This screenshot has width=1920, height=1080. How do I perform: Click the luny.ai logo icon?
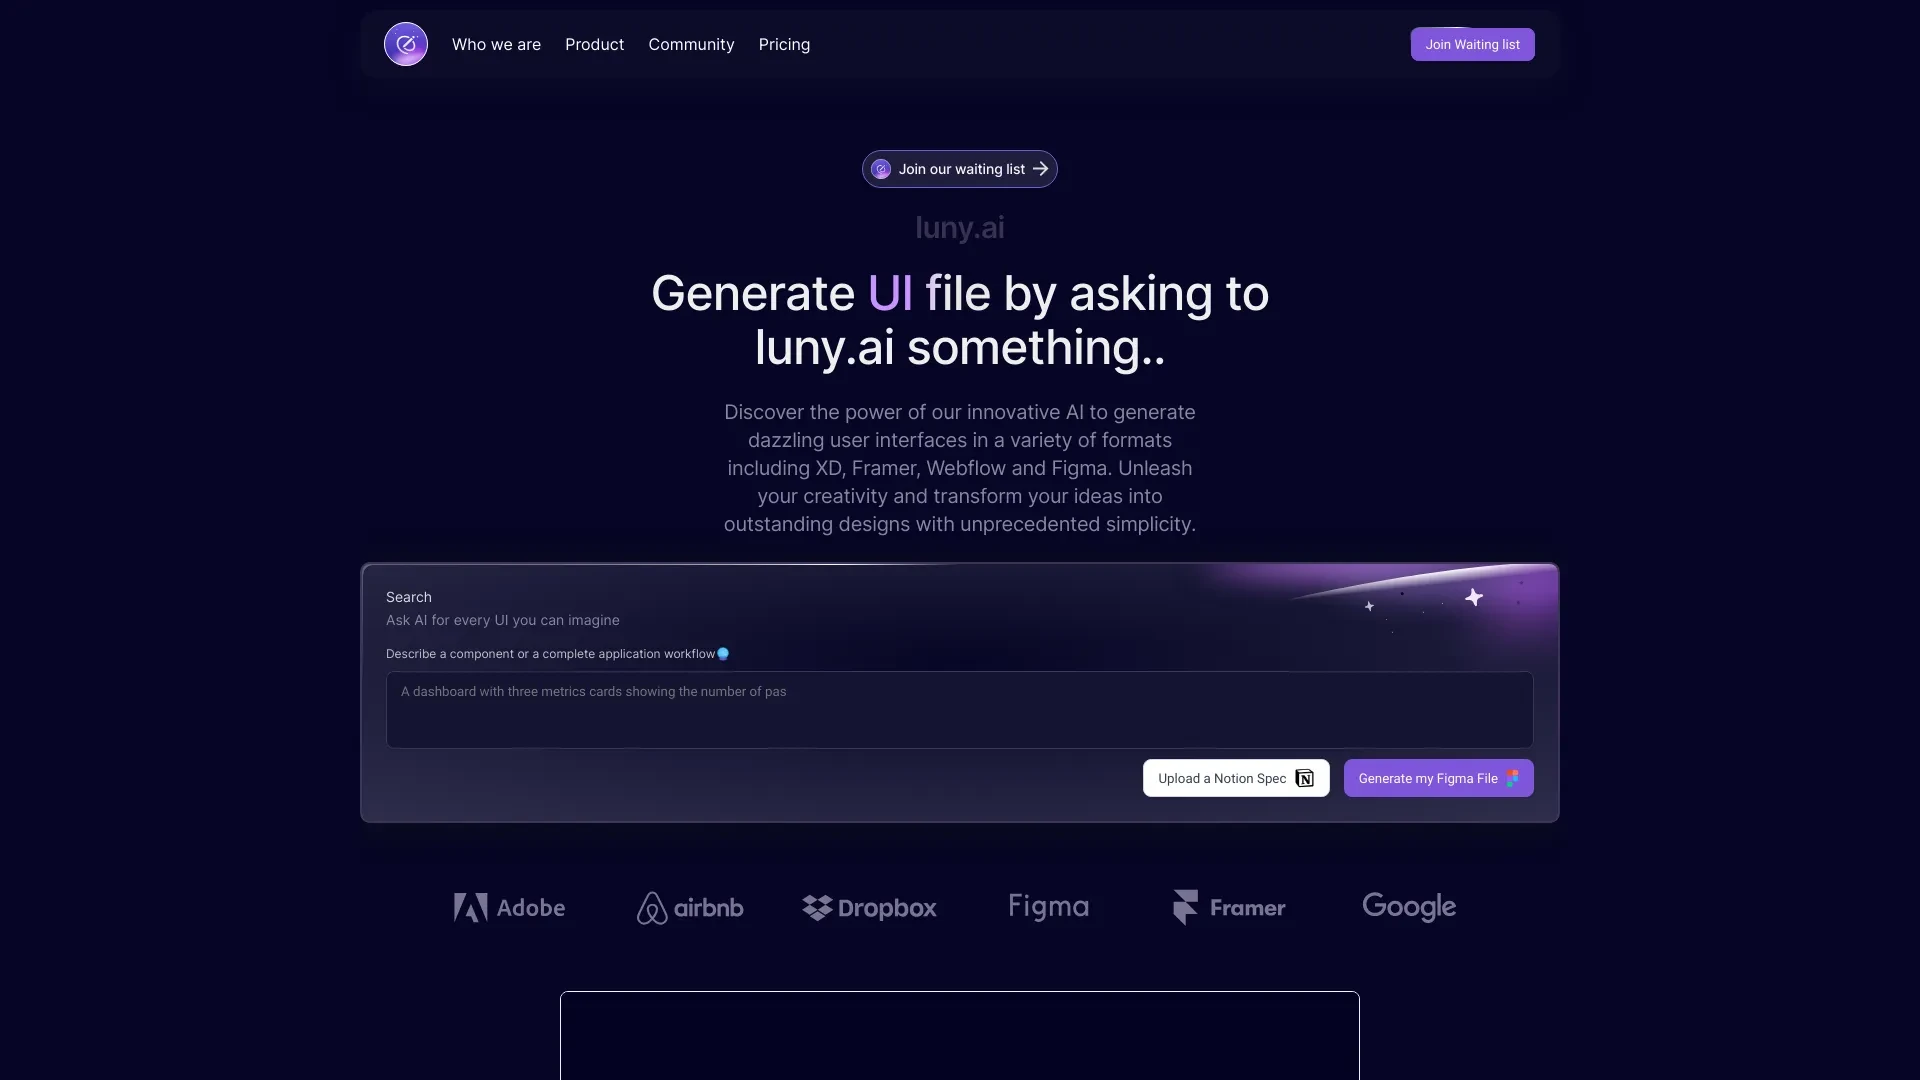(x=405, y=44)
